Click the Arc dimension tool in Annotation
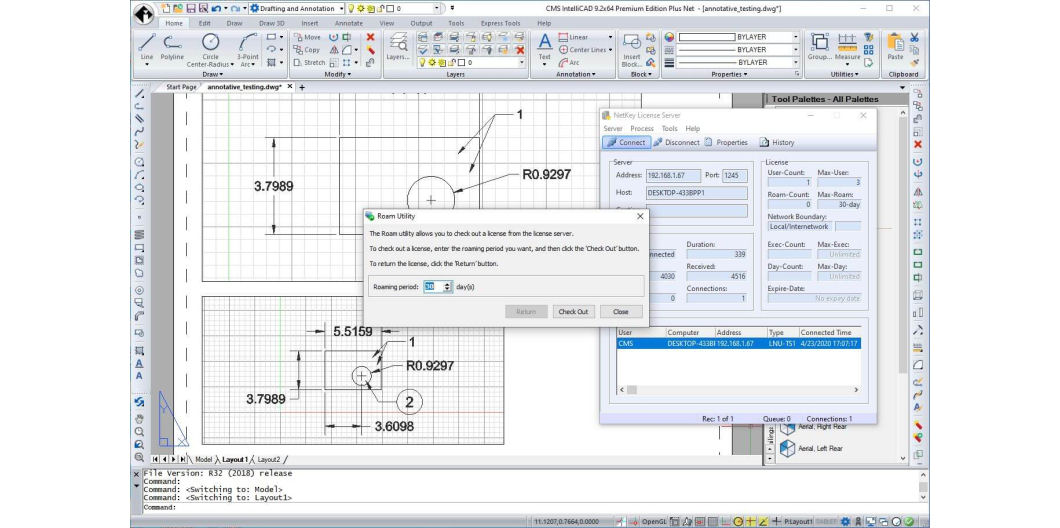This screenshot has width=1060, height=528. tap(569, 62)
